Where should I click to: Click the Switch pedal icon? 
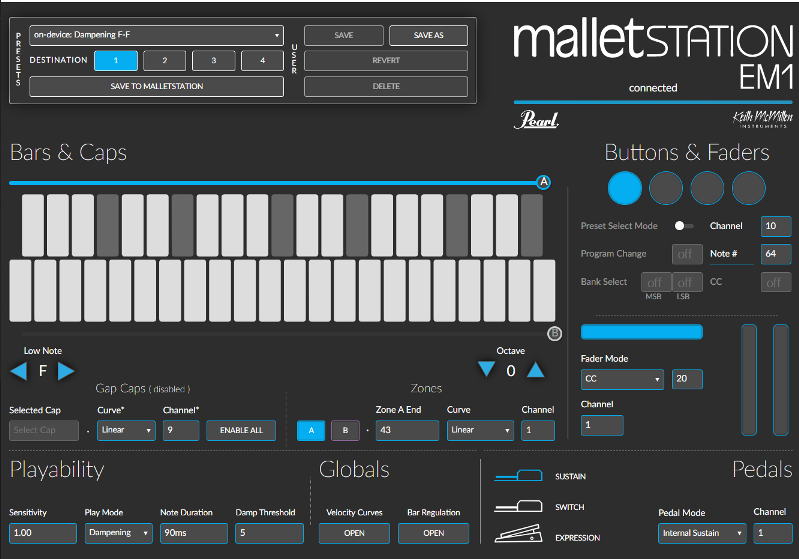518,505
